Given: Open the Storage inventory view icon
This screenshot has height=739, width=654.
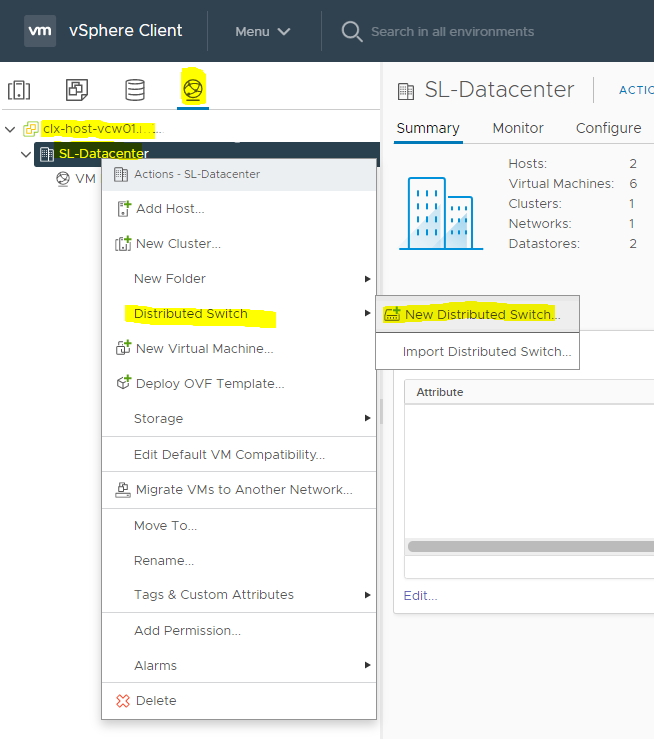Looking at the screenshot, I should [x=135, y=90].
